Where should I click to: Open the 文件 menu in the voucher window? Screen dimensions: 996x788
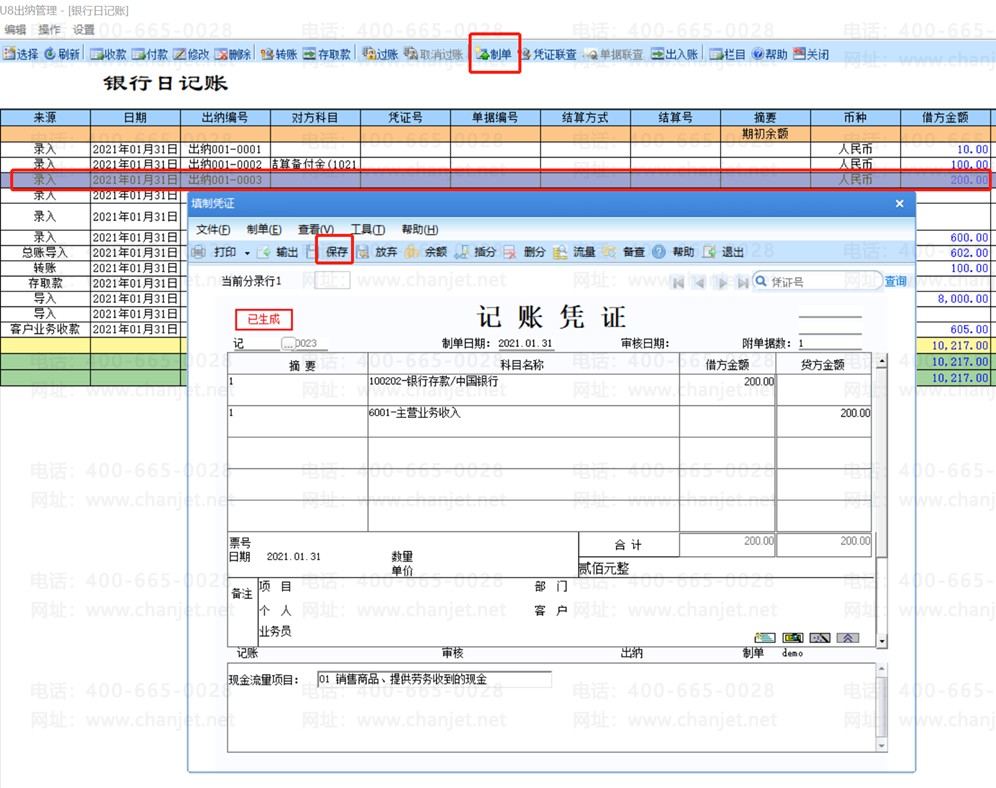click(213, 229)
